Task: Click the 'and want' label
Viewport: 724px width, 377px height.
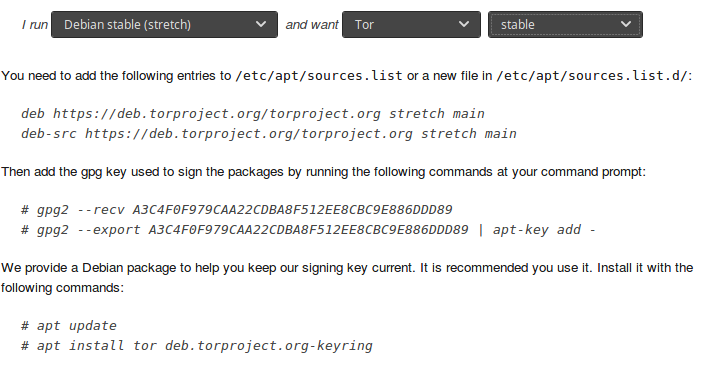Action: pos(312,24)
